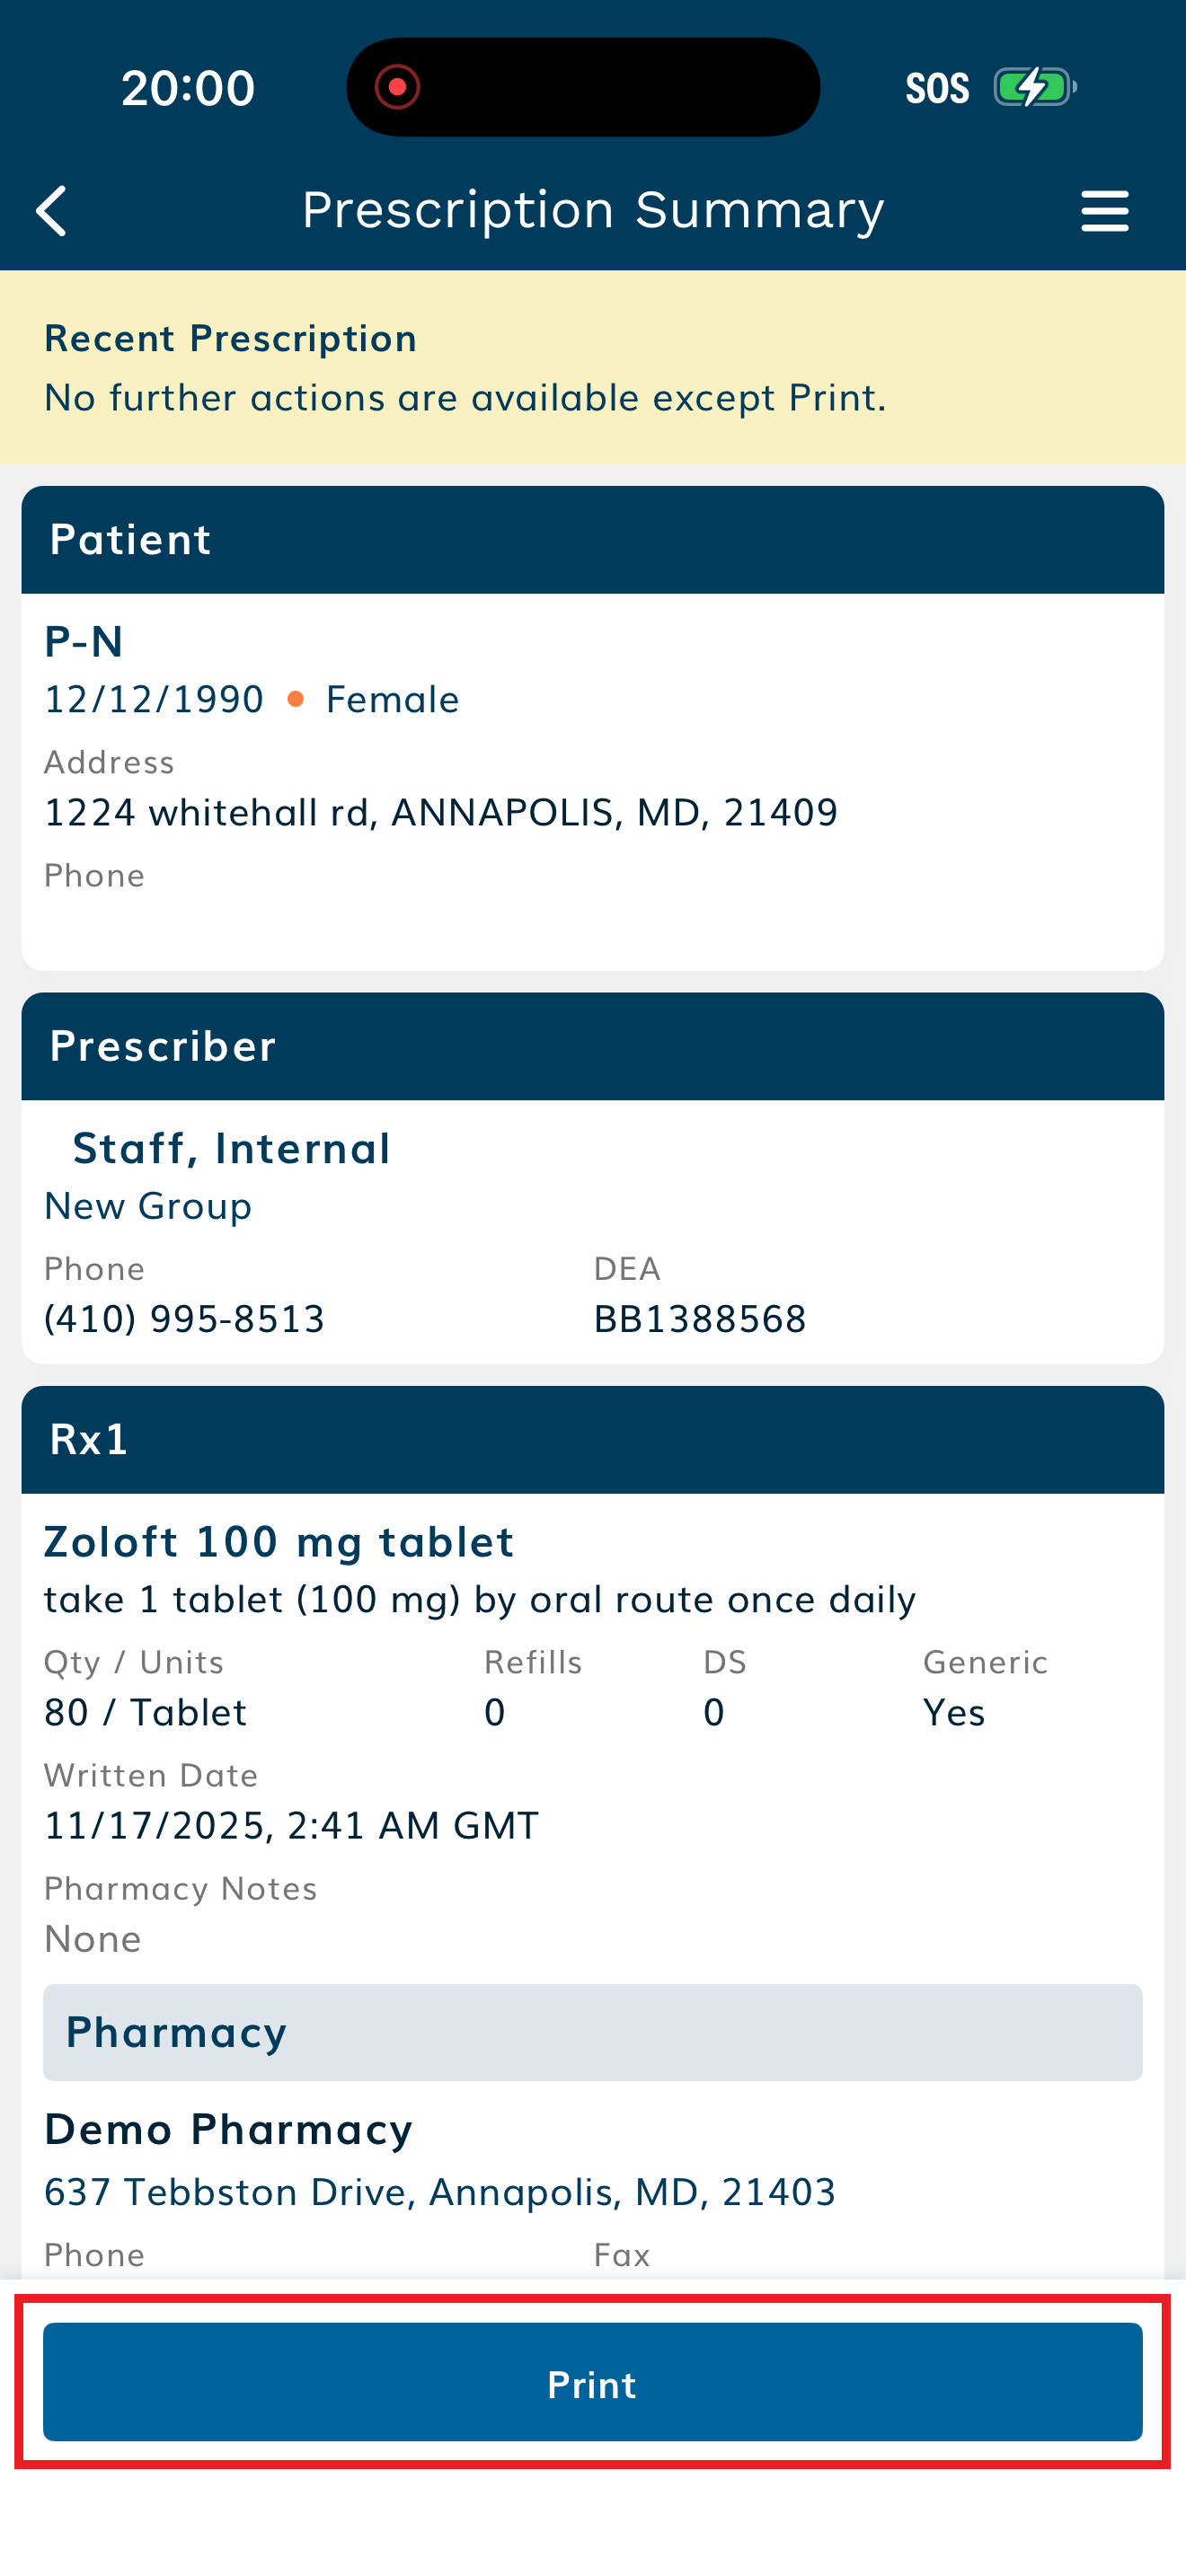
Task: Tap the Zoloft 100 mg tablet title
Action: point(279,1542)
